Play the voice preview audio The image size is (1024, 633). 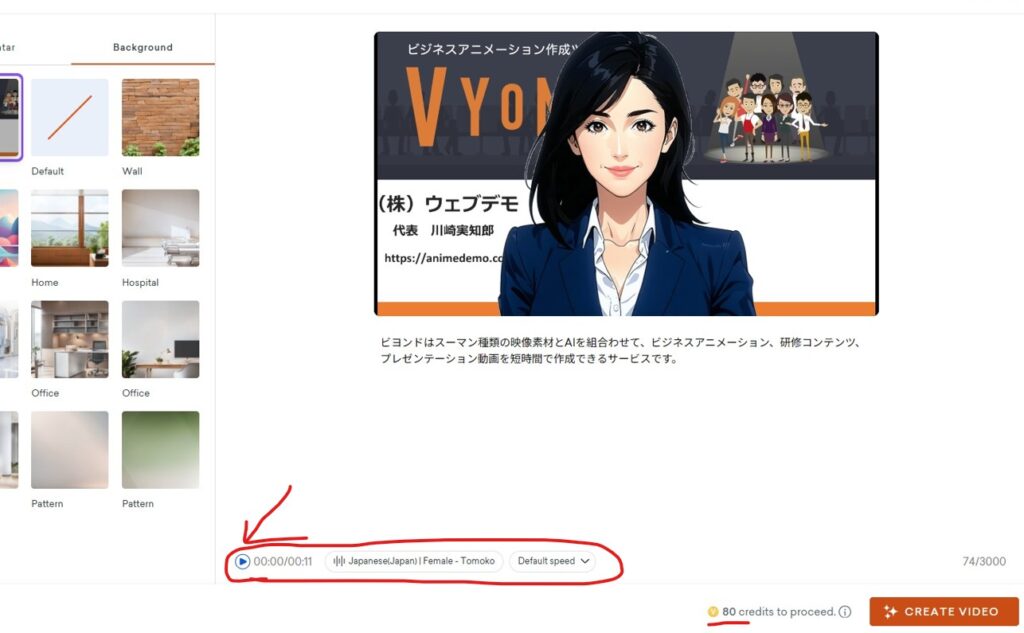click(x=242, y=561)
